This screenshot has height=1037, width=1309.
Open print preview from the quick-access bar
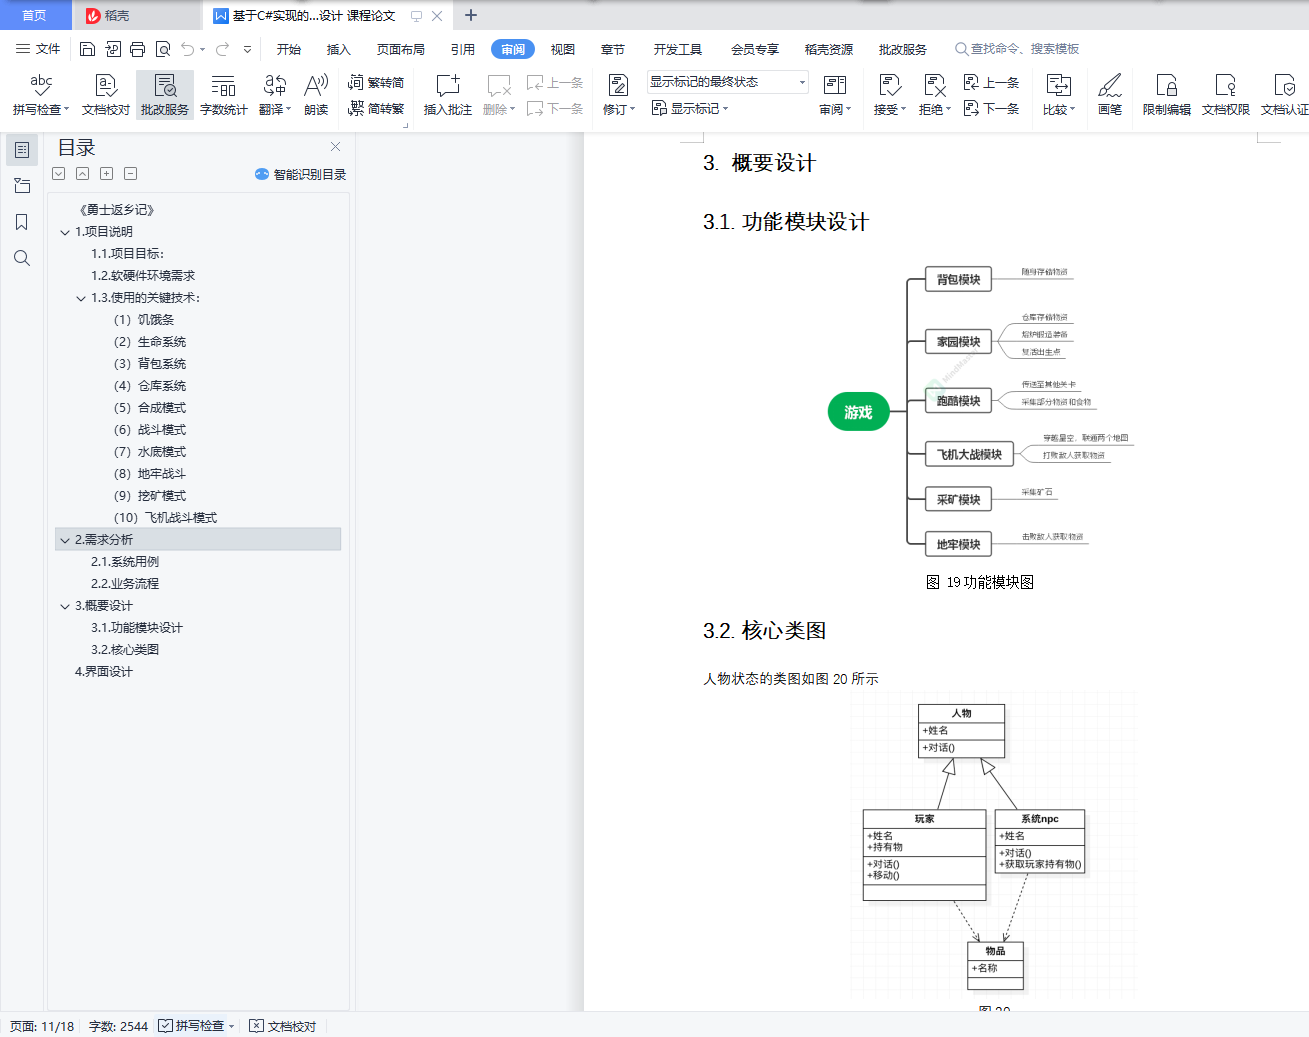163,49
